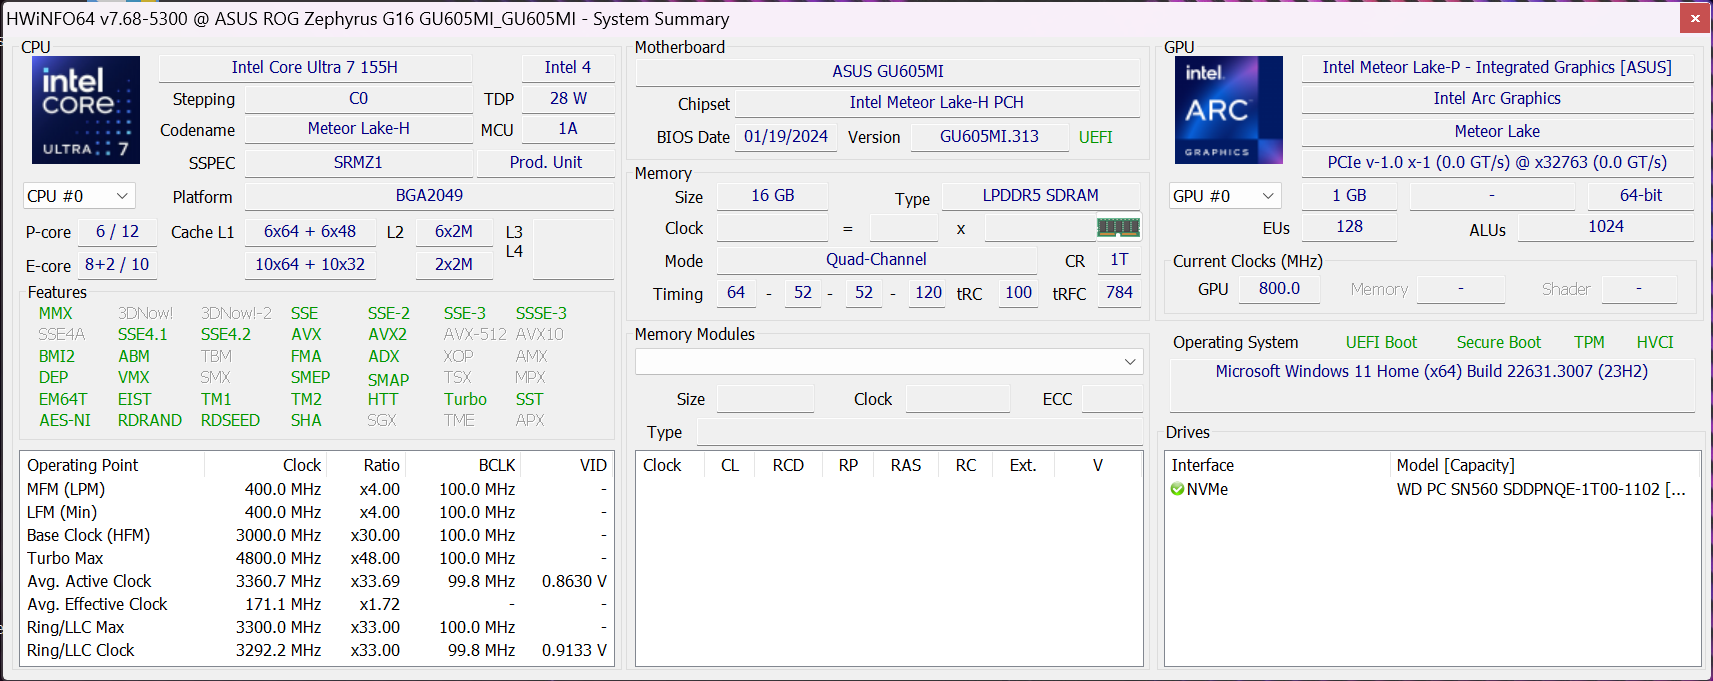Select the Turbo Max operating point row
Image resolution: width=1713 pixels, height=681 pixels.
66,558
